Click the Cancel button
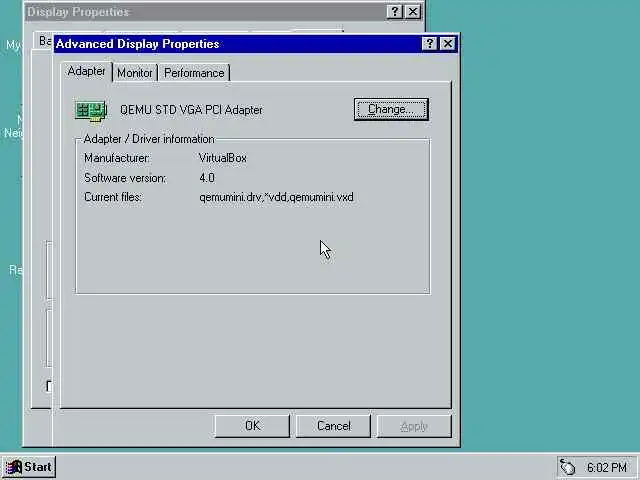This screenshot has height=480, width=640. (333, 426)
